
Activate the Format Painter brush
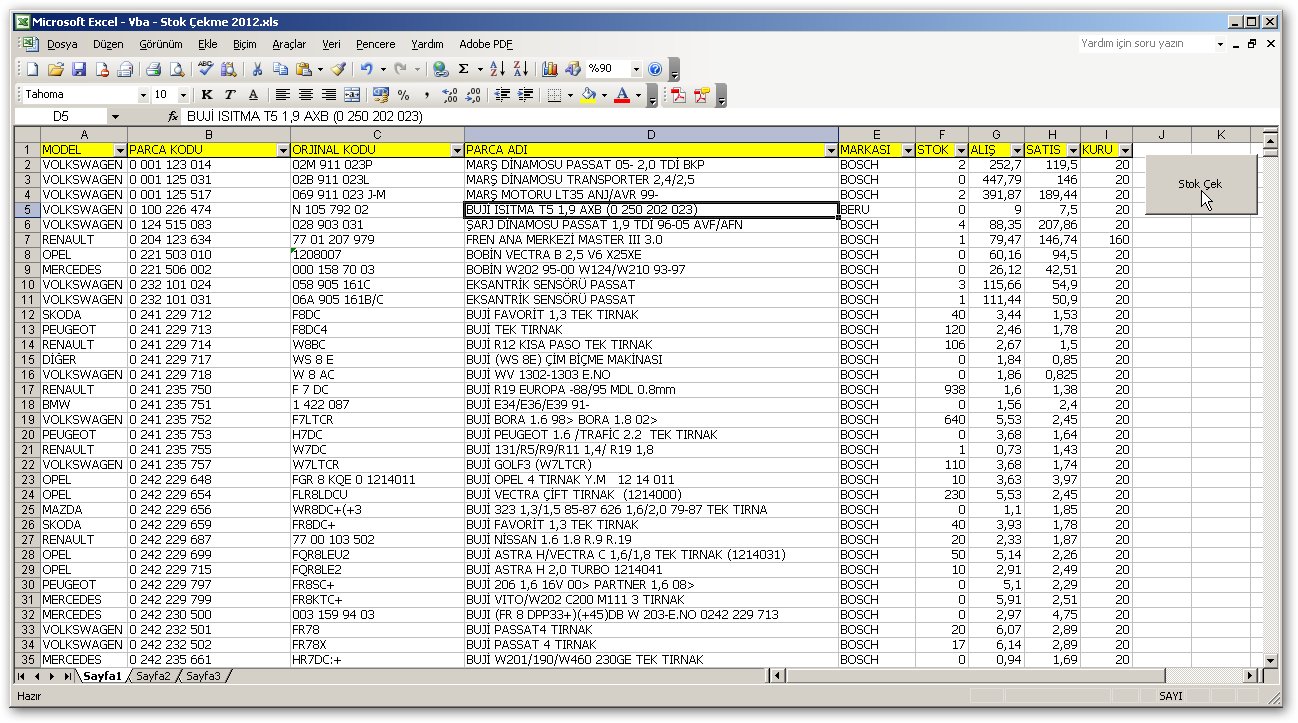click(338, 69)
